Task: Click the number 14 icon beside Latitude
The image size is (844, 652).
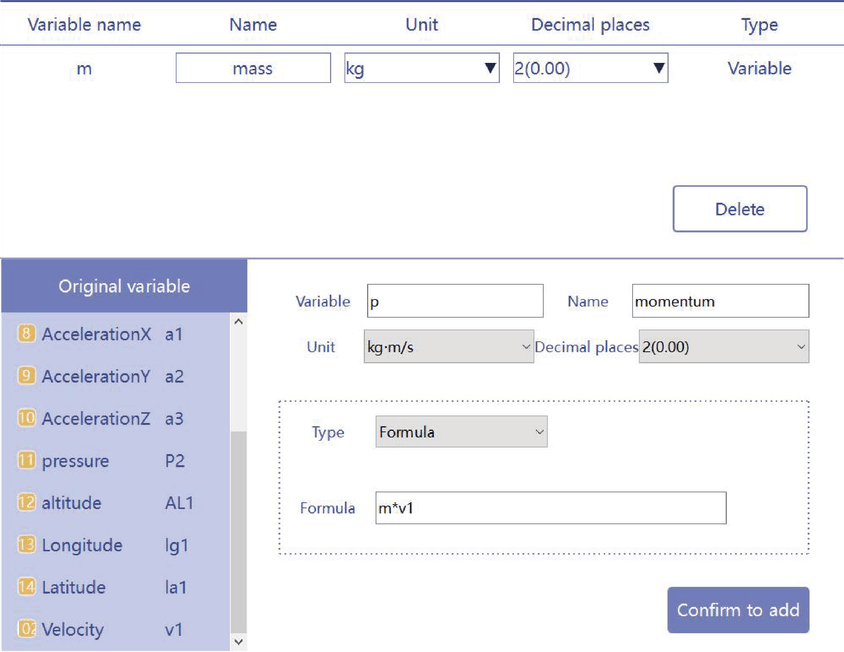Action: pos(27,587)
